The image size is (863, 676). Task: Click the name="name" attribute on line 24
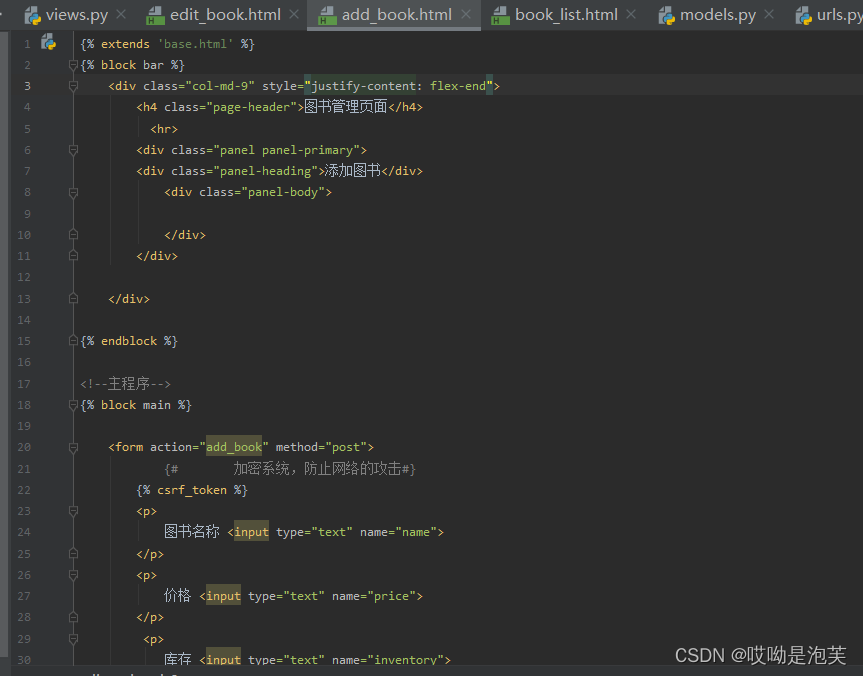coord(398,532)
